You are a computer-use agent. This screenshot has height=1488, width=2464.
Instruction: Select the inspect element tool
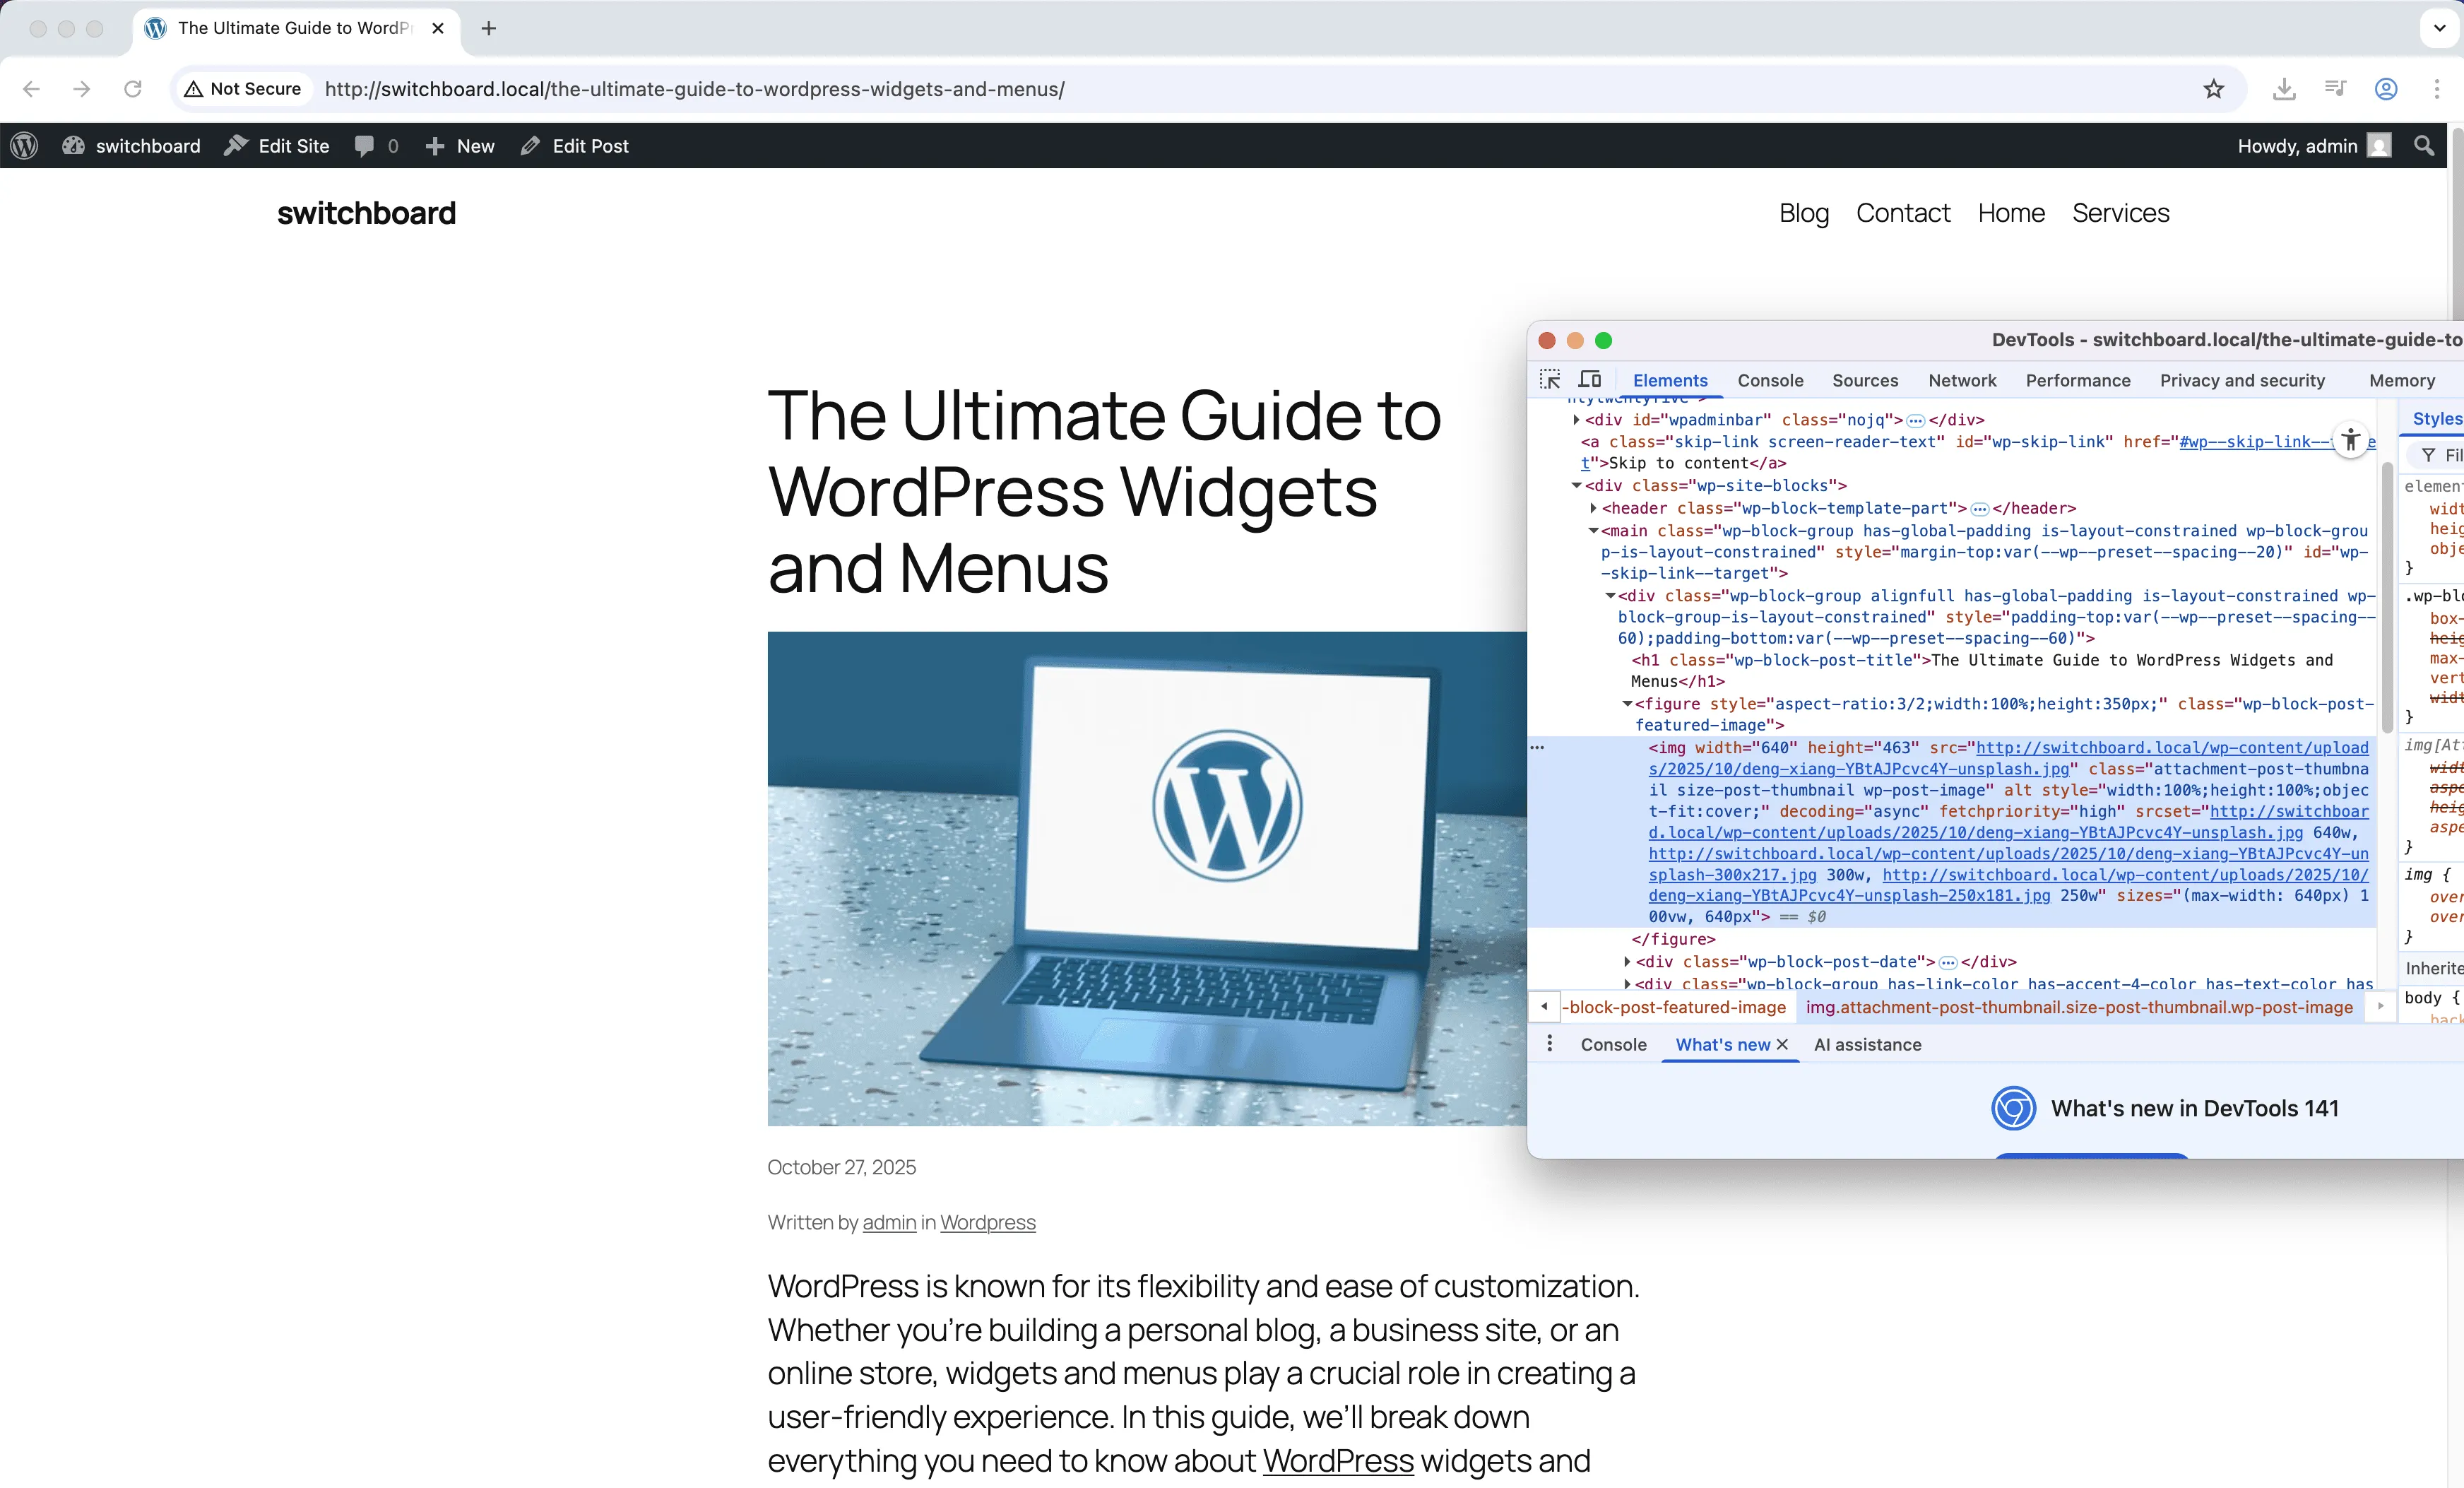tap(1549, 380)
